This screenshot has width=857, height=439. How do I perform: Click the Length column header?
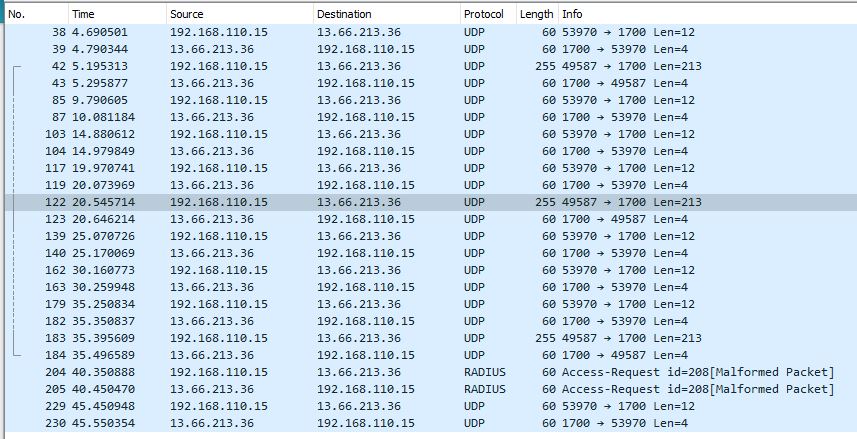pos(537,14)
